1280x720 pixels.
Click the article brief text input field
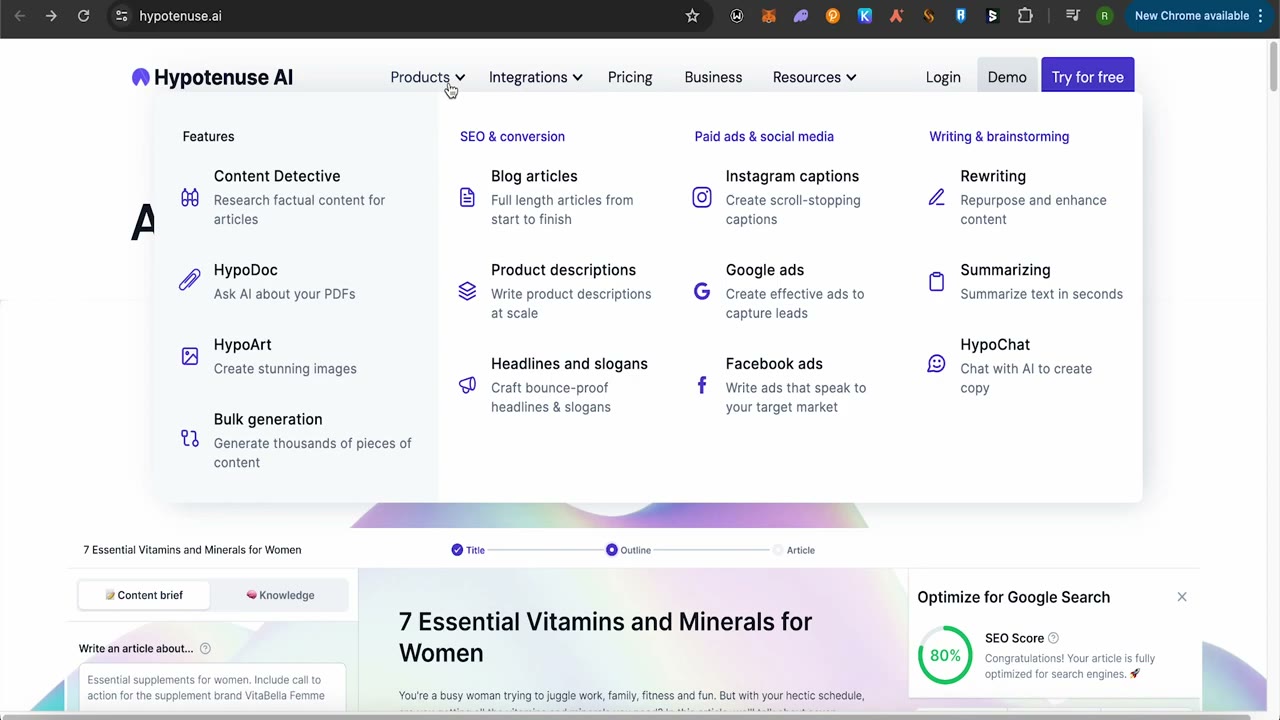(x=212, y=688)
